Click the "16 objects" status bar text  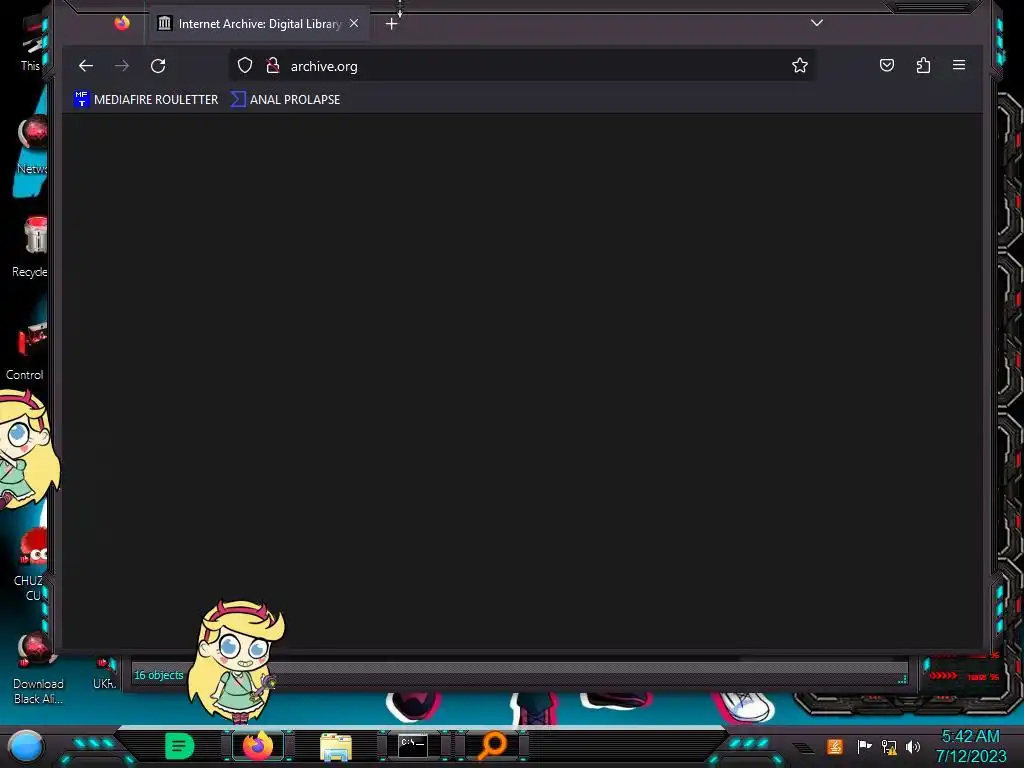tap(158, 675)
